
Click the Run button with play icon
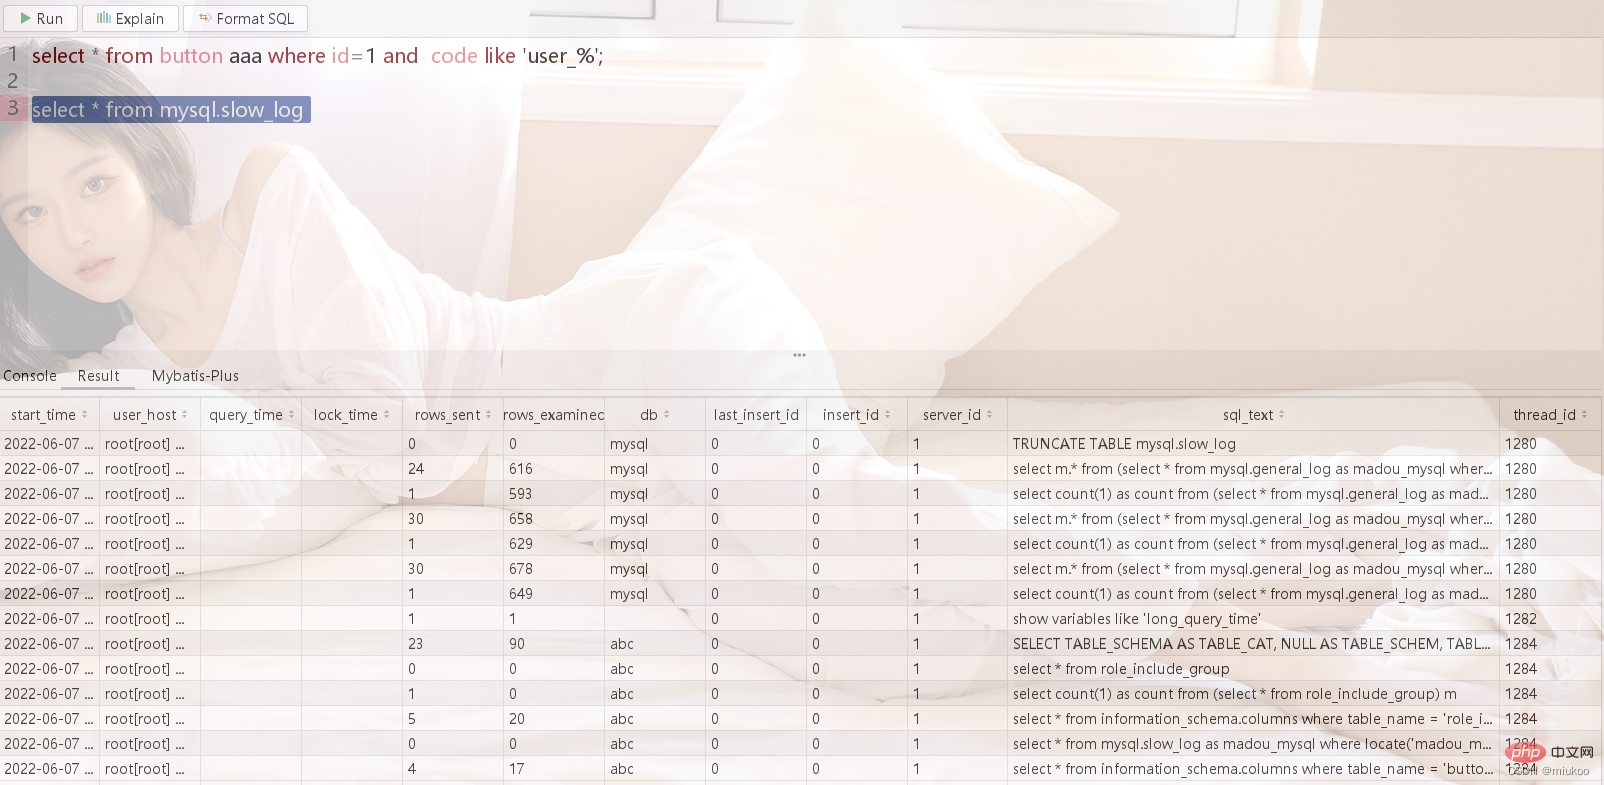[41, 19]
